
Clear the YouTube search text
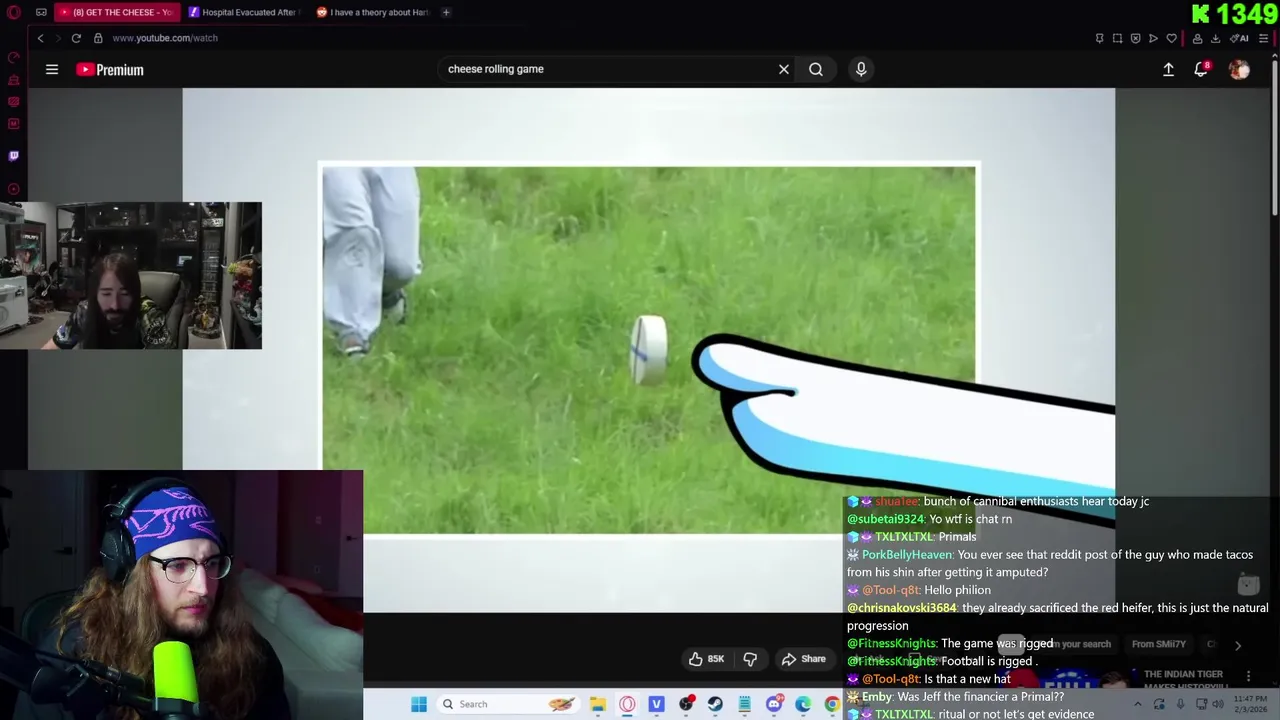[x=784, y=69]
